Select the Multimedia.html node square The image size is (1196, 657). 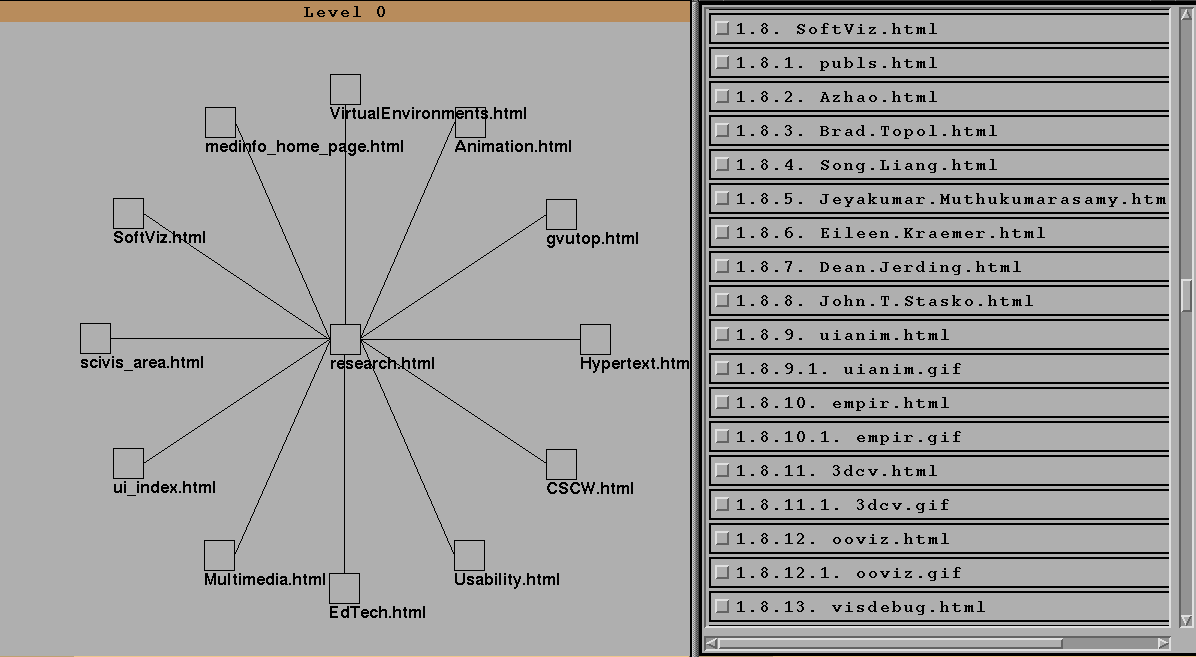(219, 555)
